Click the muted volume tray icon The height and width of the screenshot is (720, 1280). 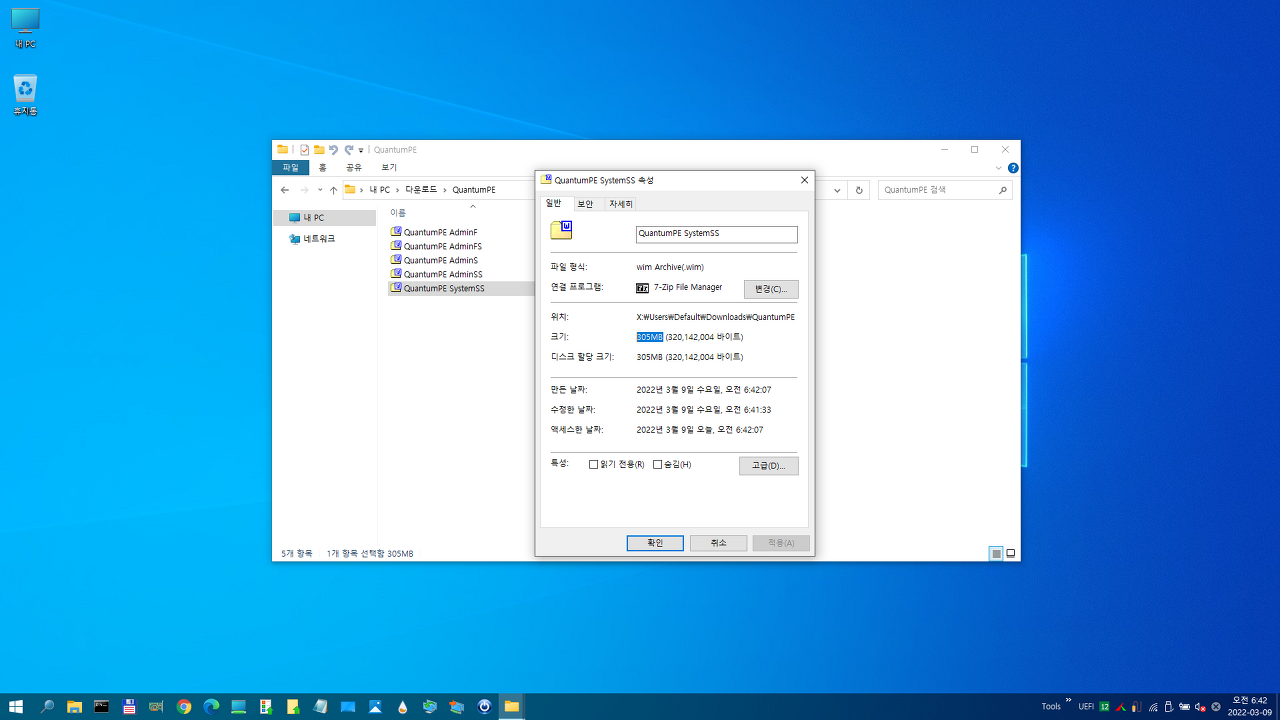point(1200,706)
